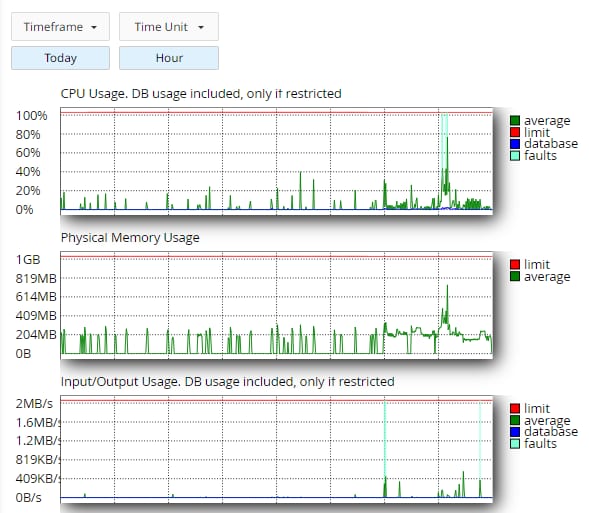589x513 pixels.
Task: Click the red limit swatch in Memory legend
Action: 515,264
